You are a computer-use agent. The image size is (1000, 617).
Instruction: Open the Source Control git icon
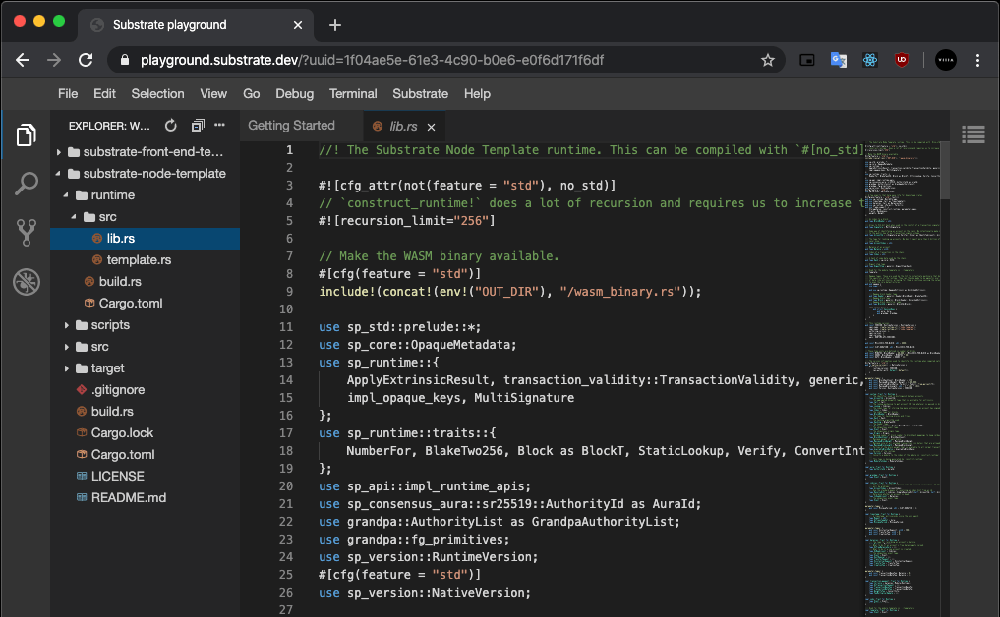tap(26, 233)
